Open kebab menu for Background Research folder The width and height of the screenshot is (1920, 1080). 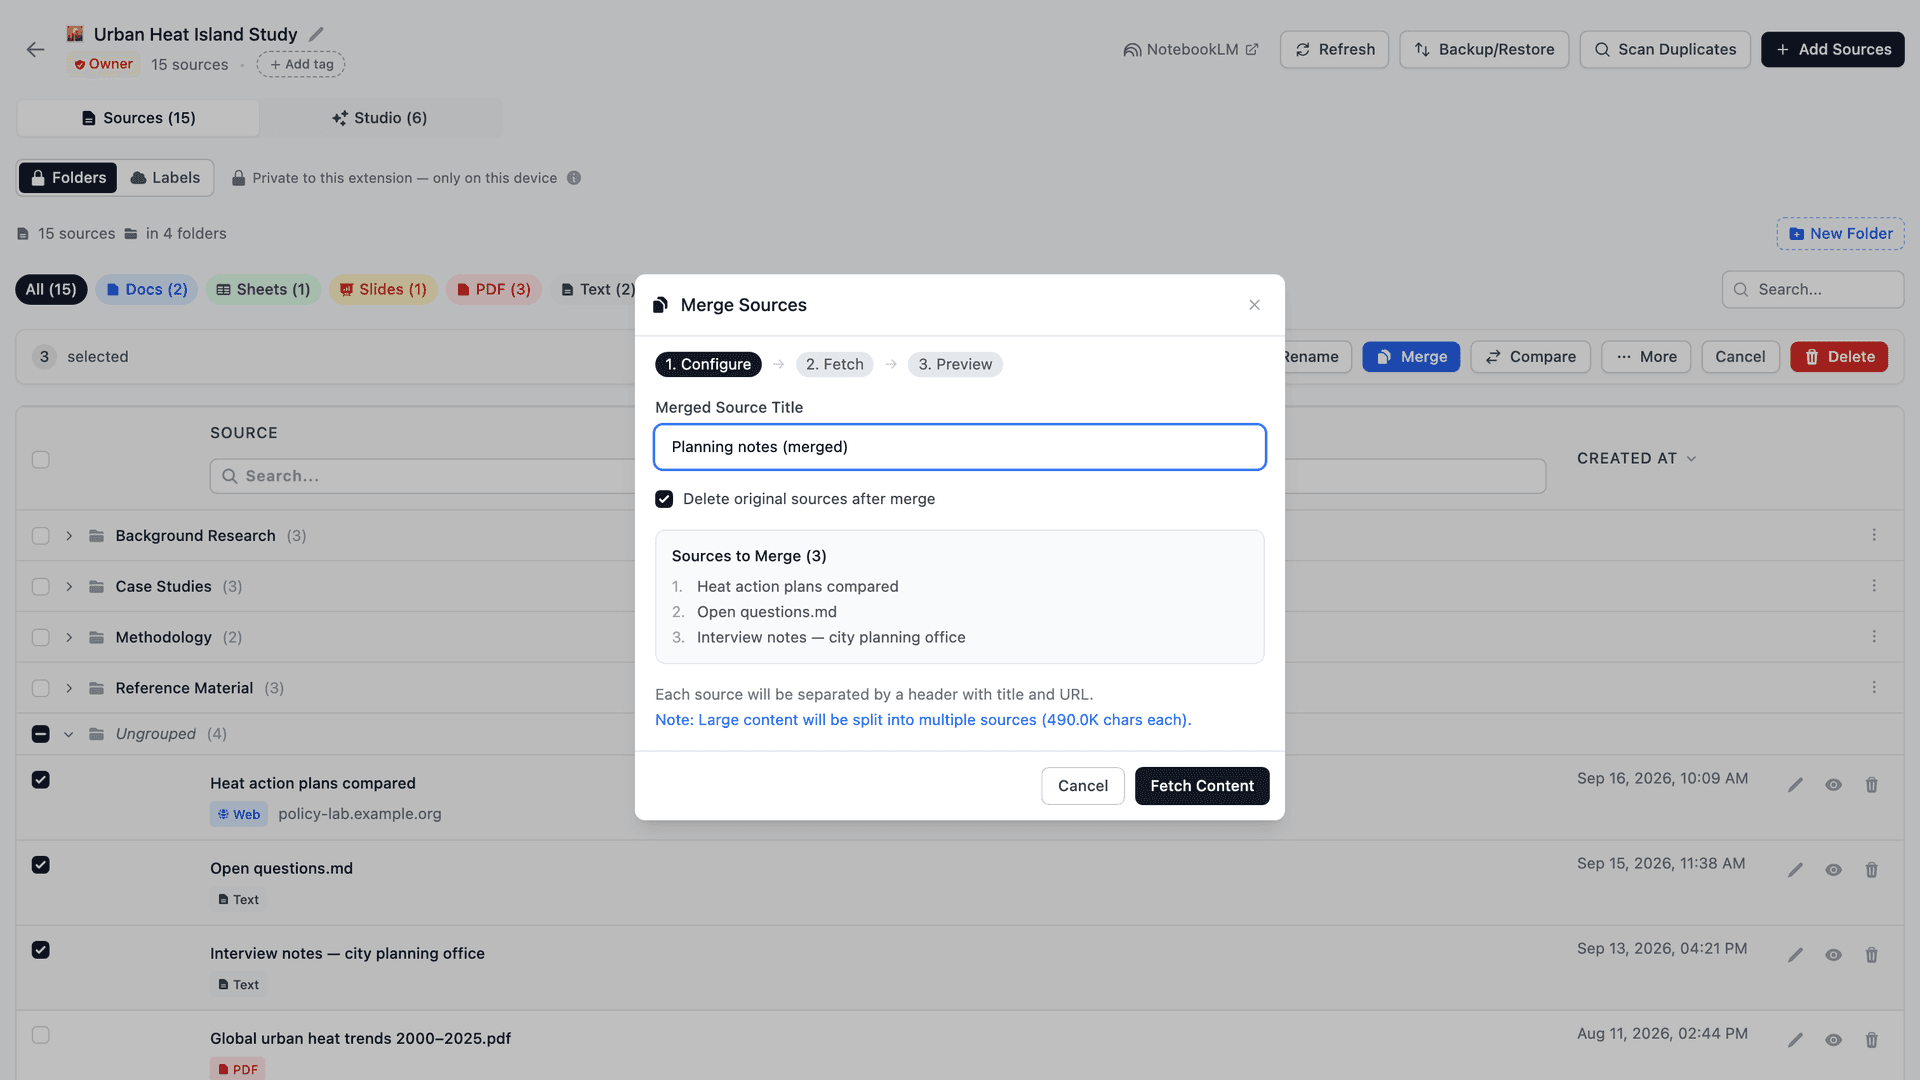pos(1874,535)
